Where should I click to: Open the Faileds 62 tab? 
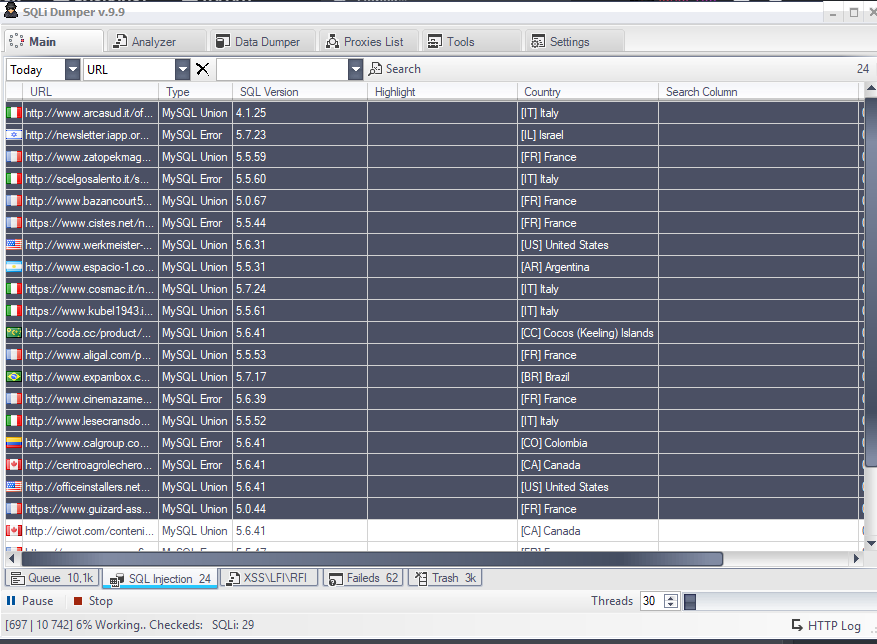click(364, 578)
